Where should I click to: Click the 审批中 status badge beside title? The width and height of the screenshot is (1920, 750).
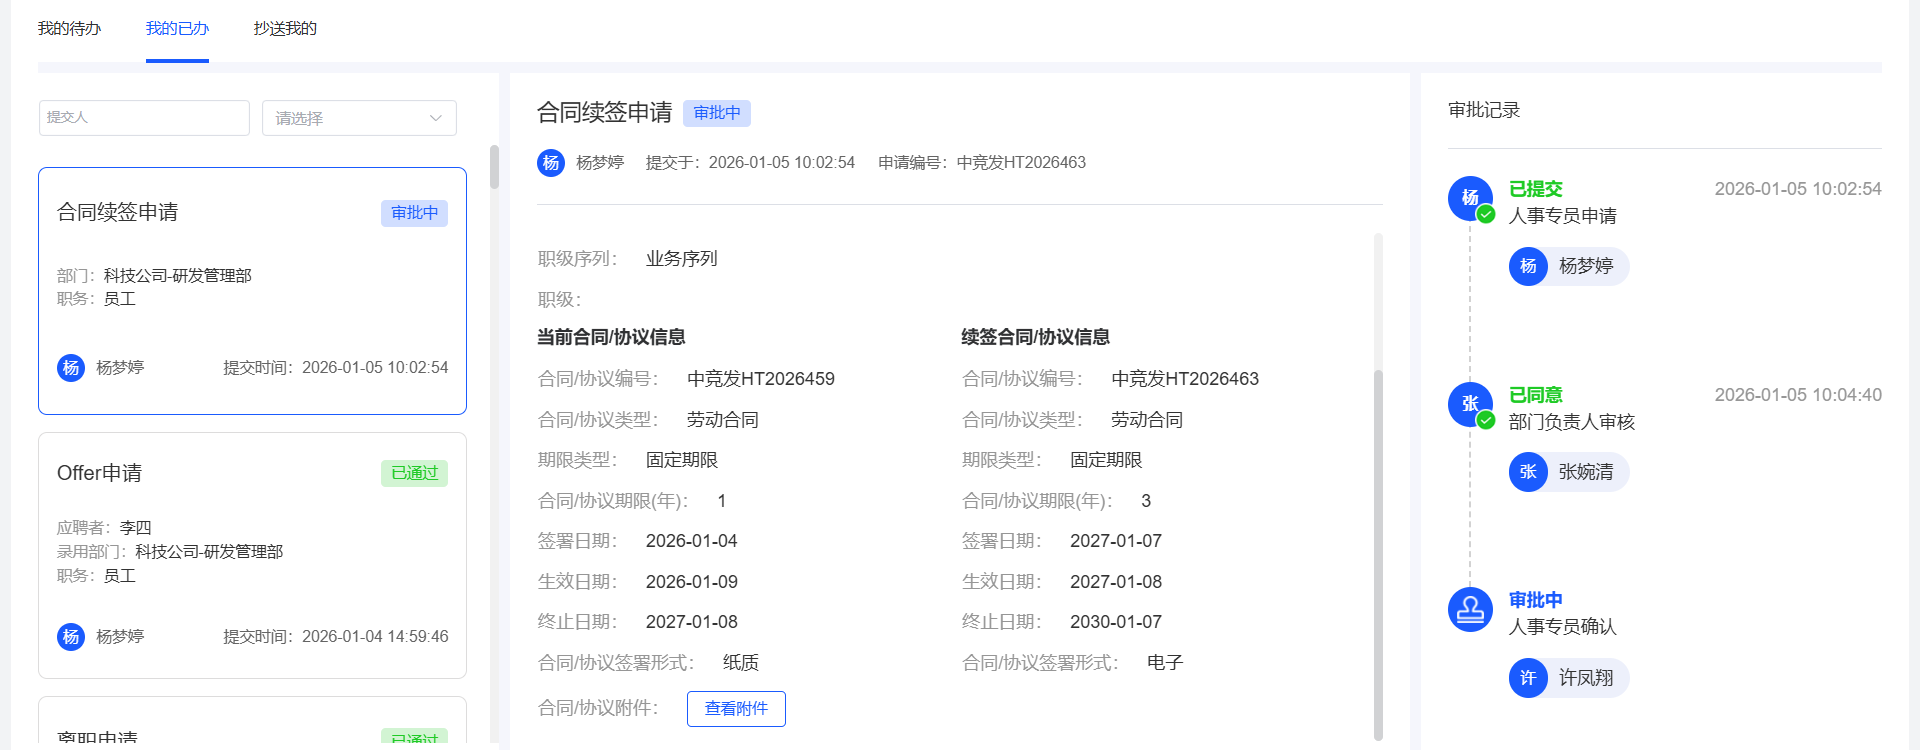pyautogui.click(x=717, y=113)
